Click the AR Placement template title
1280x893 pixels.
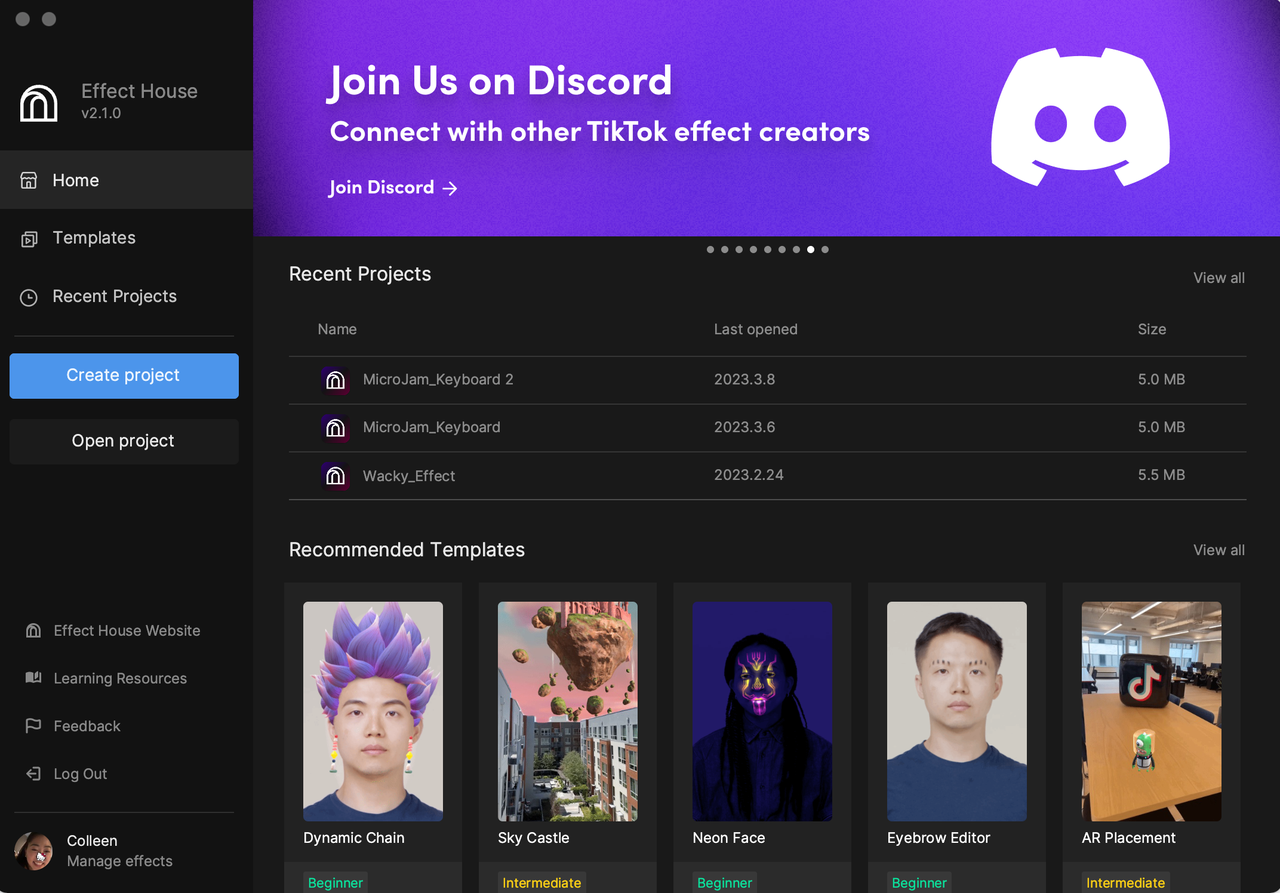click(1129, 838)
